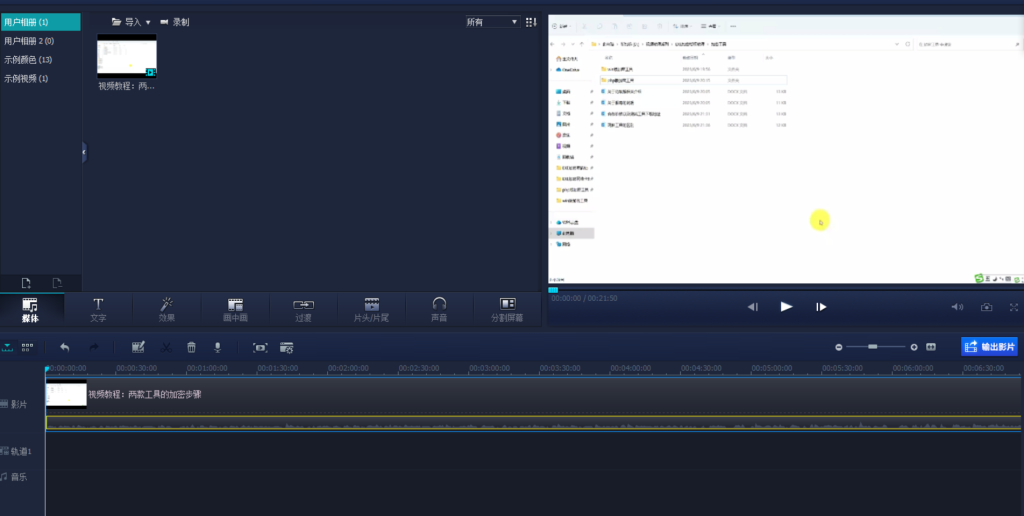Image resolution: width=1024 pixels, height=516 pixels.
Task: Click the microphone voice-over icon
Action: [217, 347]
